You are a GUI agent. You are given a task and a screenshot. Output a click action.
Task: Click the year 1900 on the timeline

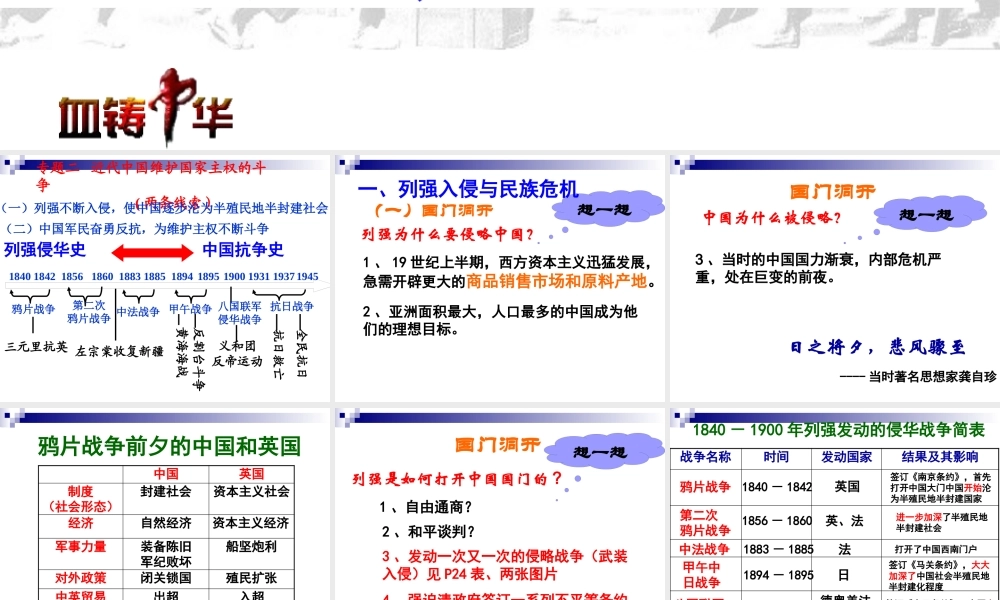[x=234, y=277]
